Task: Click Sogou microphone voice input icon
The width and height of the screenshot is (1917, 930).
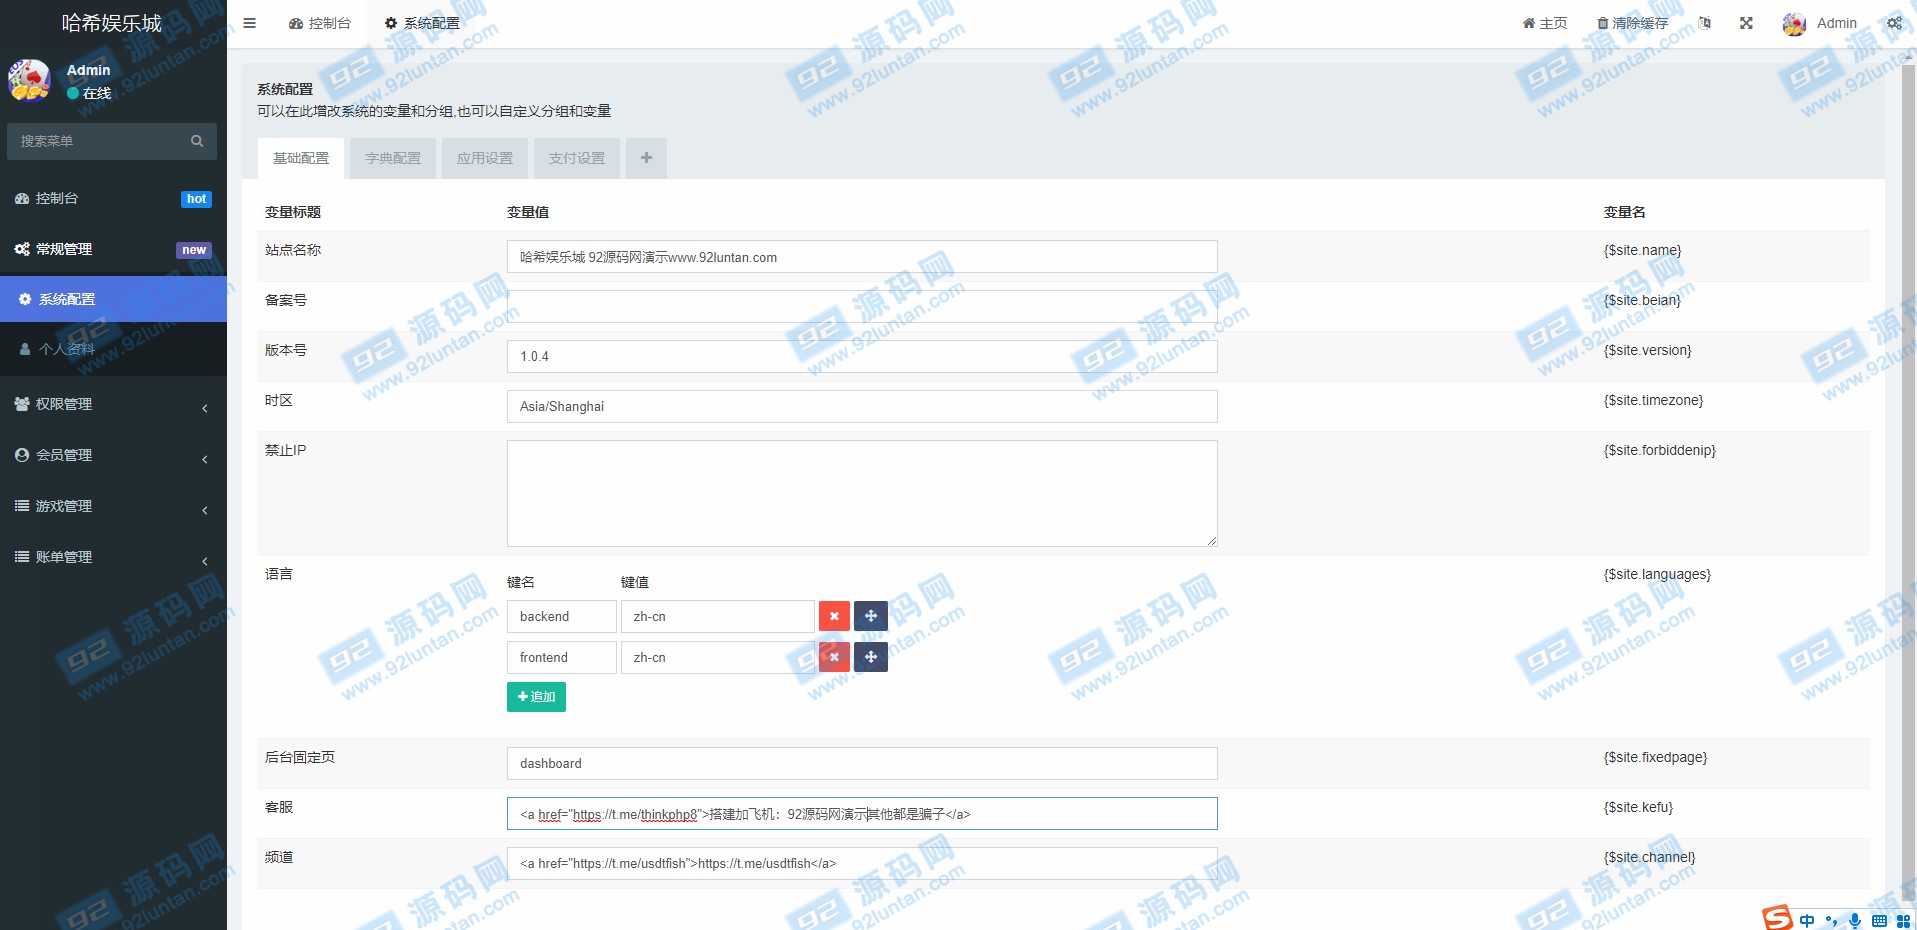Action: (1855, 921)
